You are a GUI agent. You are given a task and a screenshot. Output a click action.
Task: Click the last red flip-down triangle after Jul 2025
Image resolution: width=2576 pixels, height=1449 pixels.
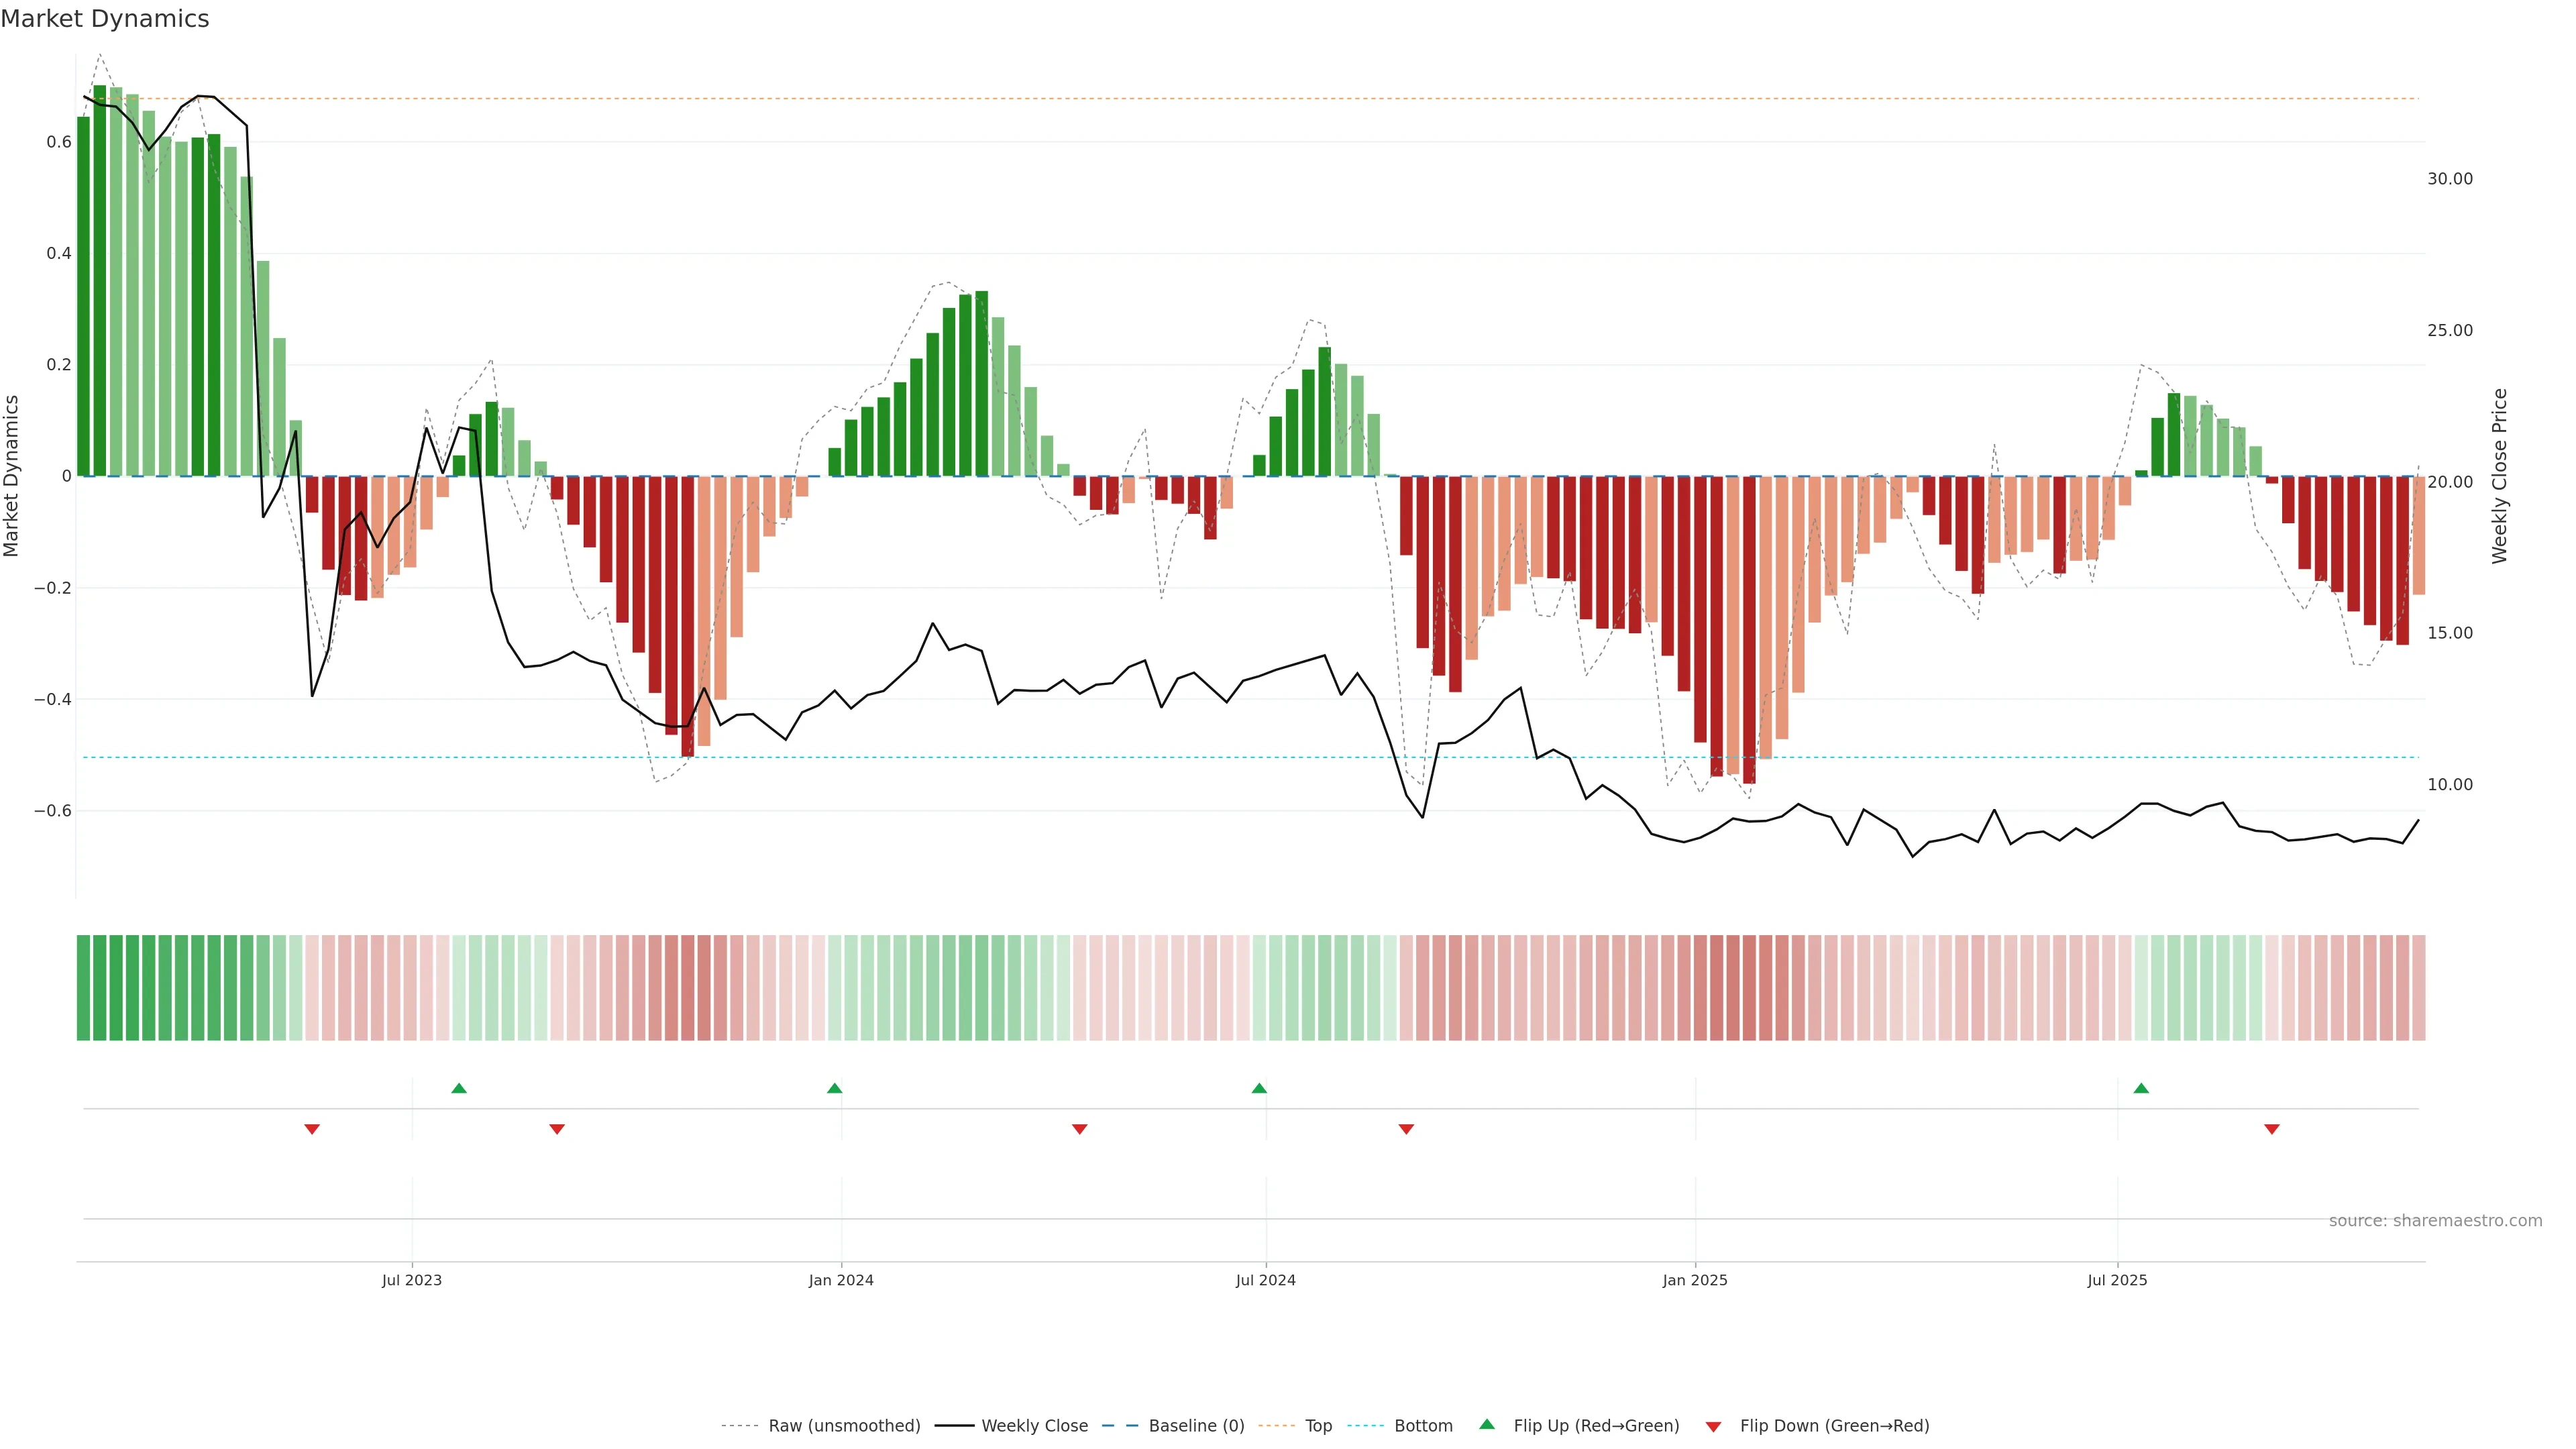(x=2272, y=1129)
